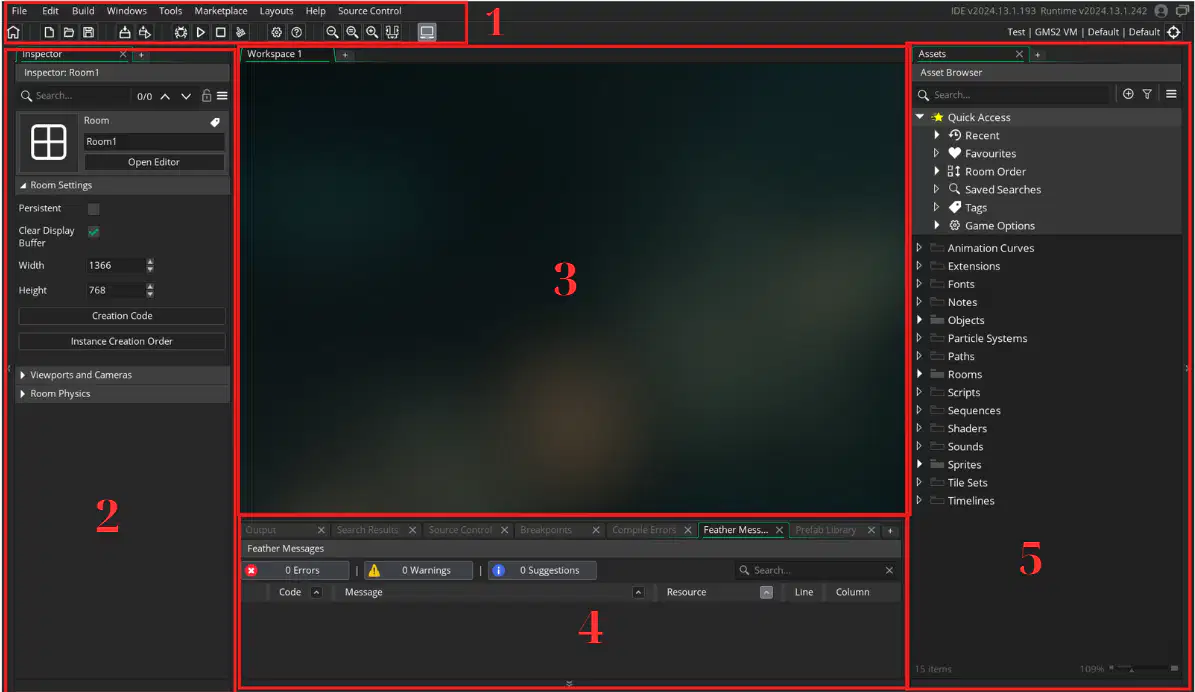Open the Source Control menu
The width and height of the screenshot is (1195, 692).
pos(370,11)
